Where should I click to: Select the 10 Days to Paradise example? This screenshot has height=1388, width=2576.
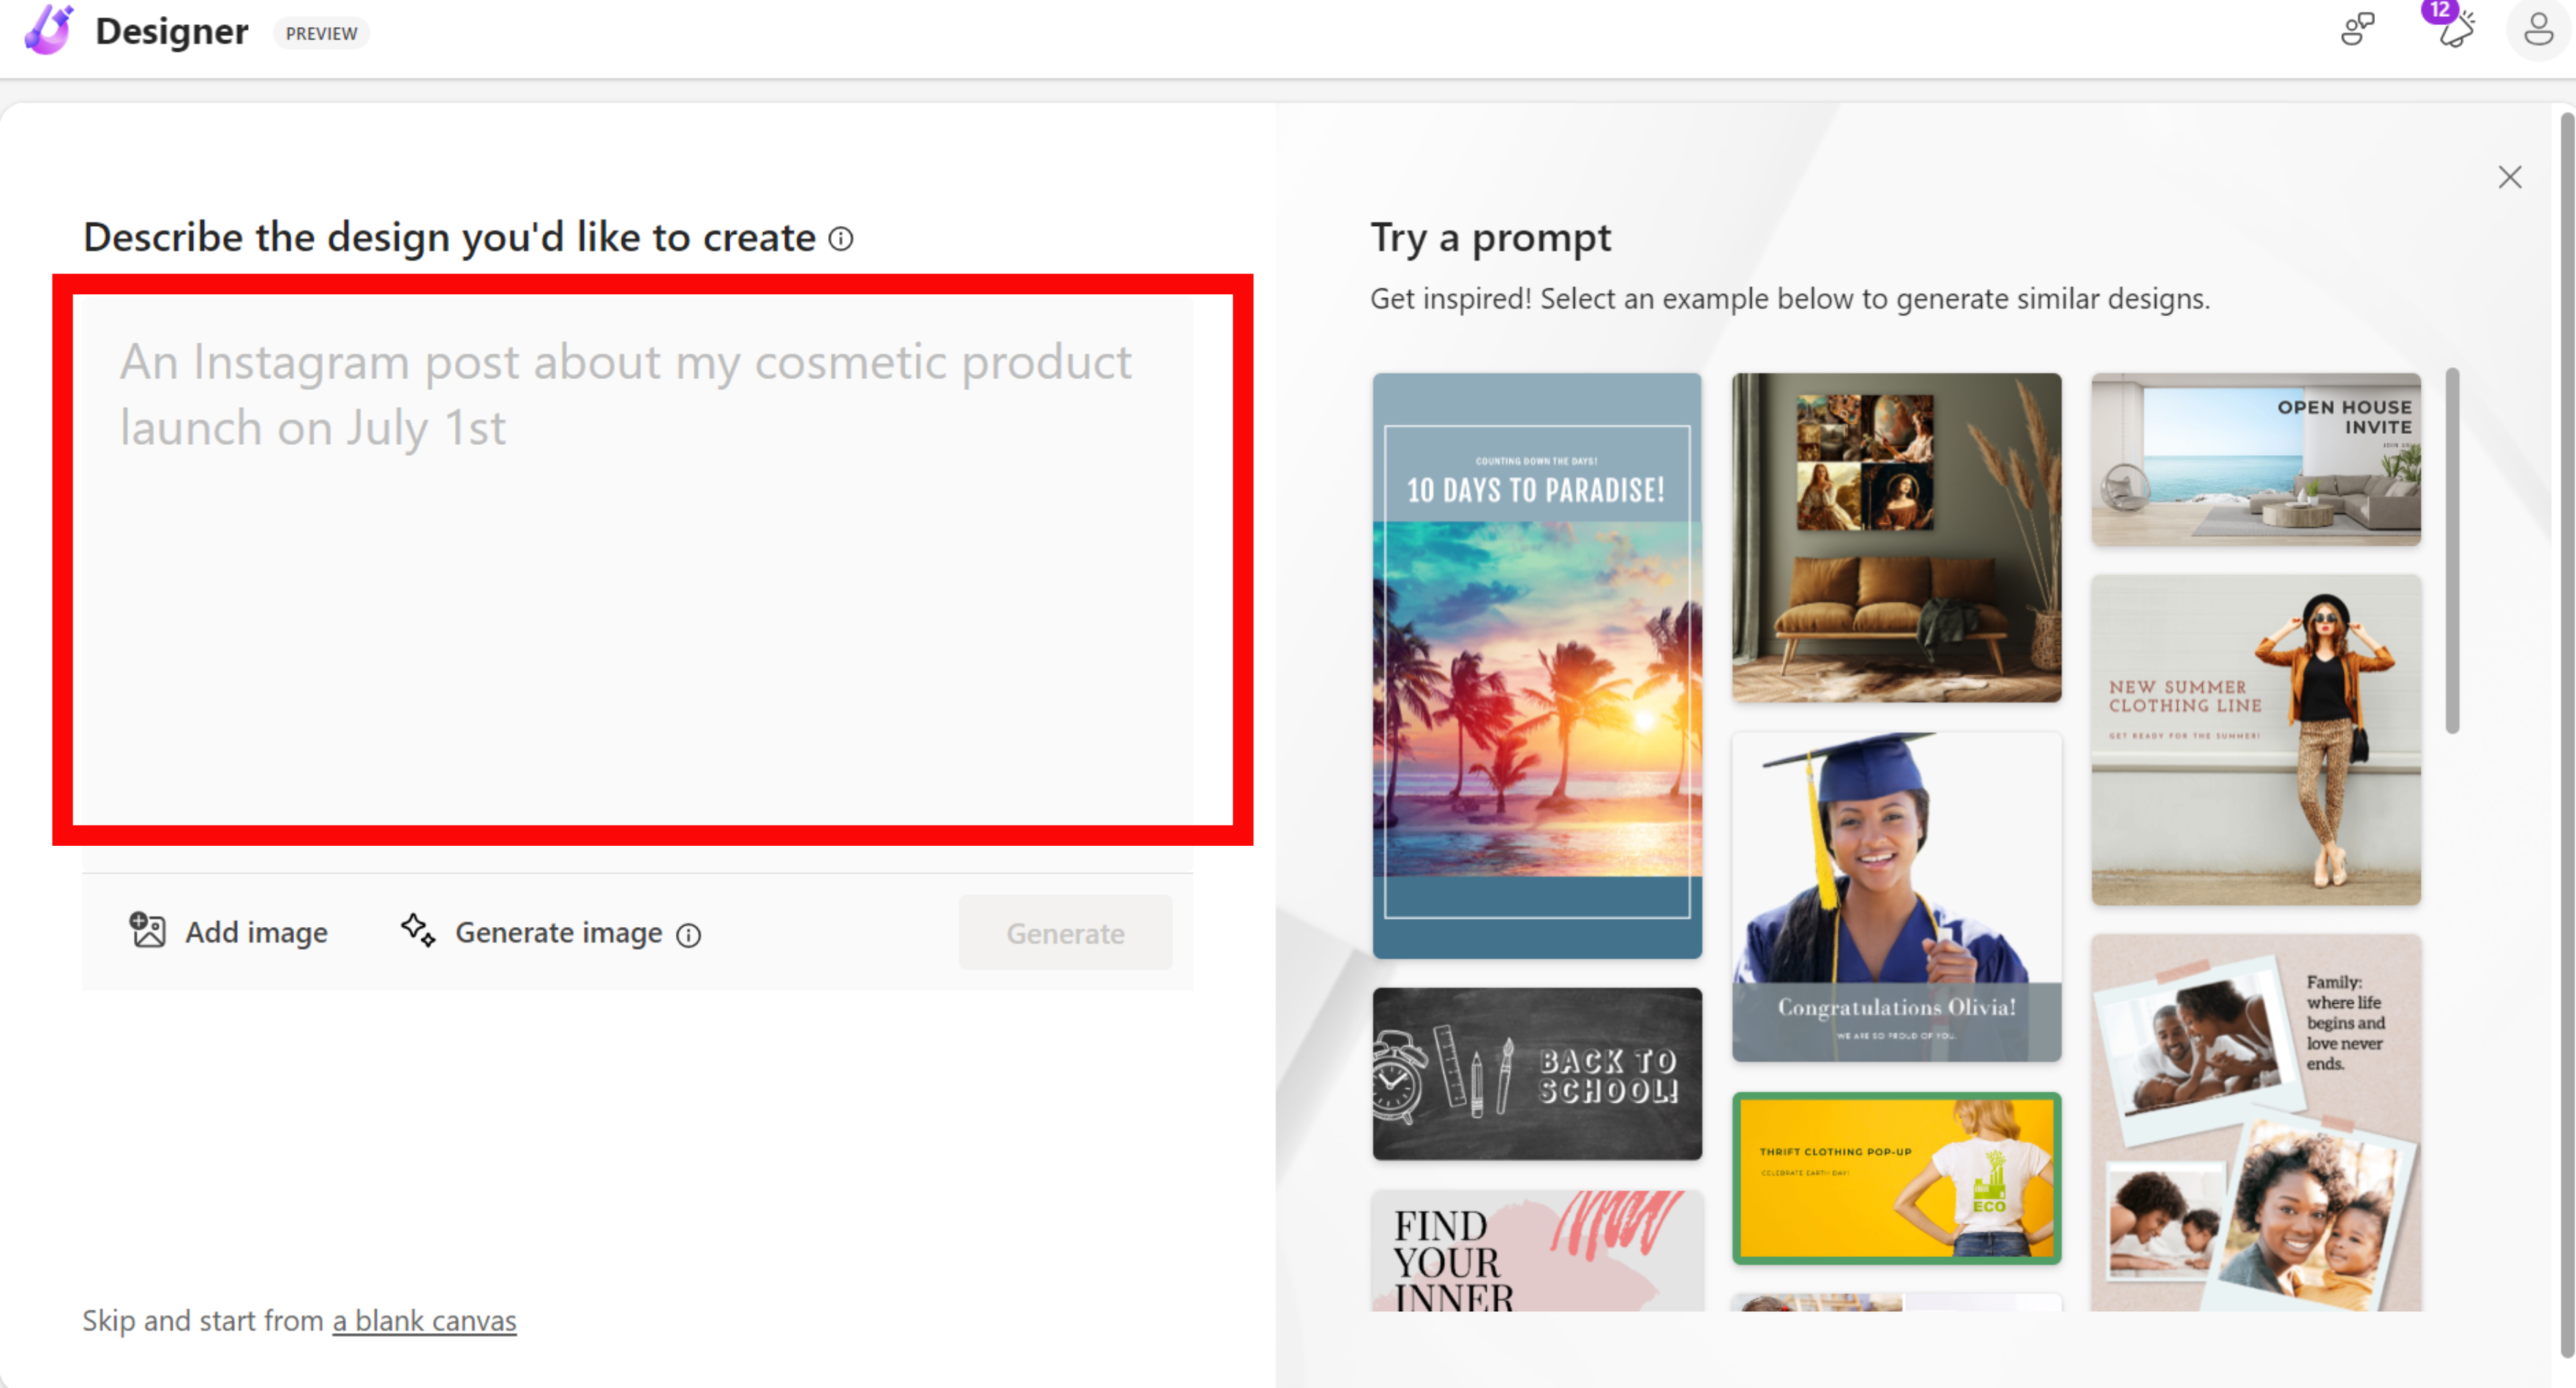1537,665
